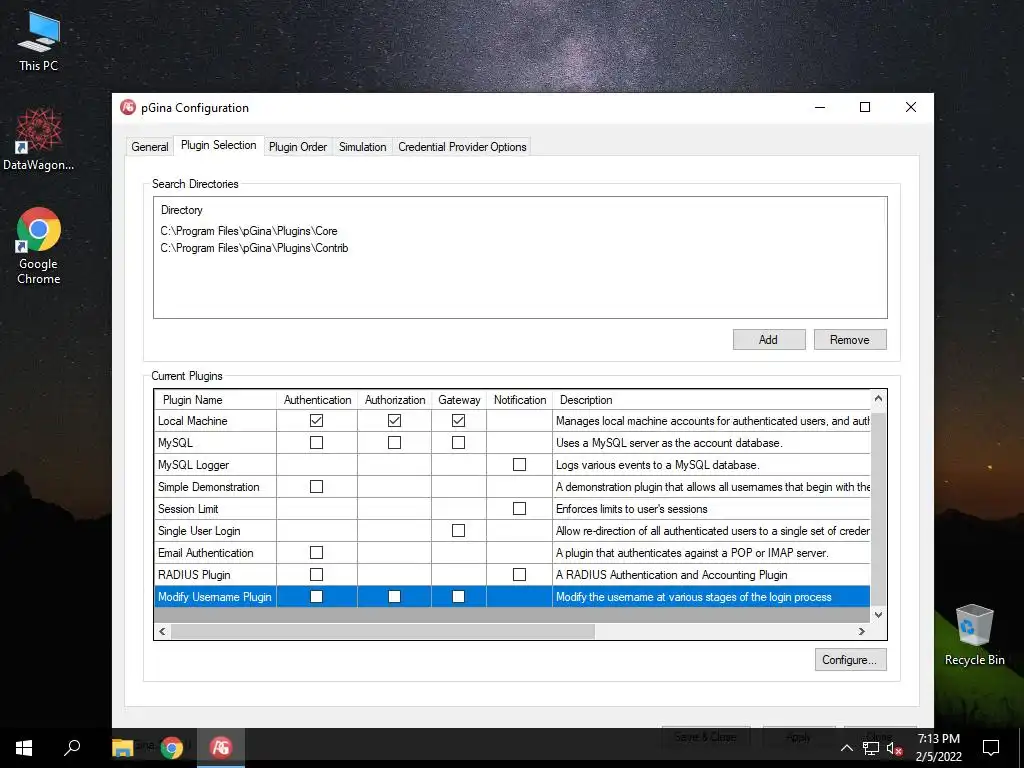Open the Simulation tab

click(x=362, y=147)
